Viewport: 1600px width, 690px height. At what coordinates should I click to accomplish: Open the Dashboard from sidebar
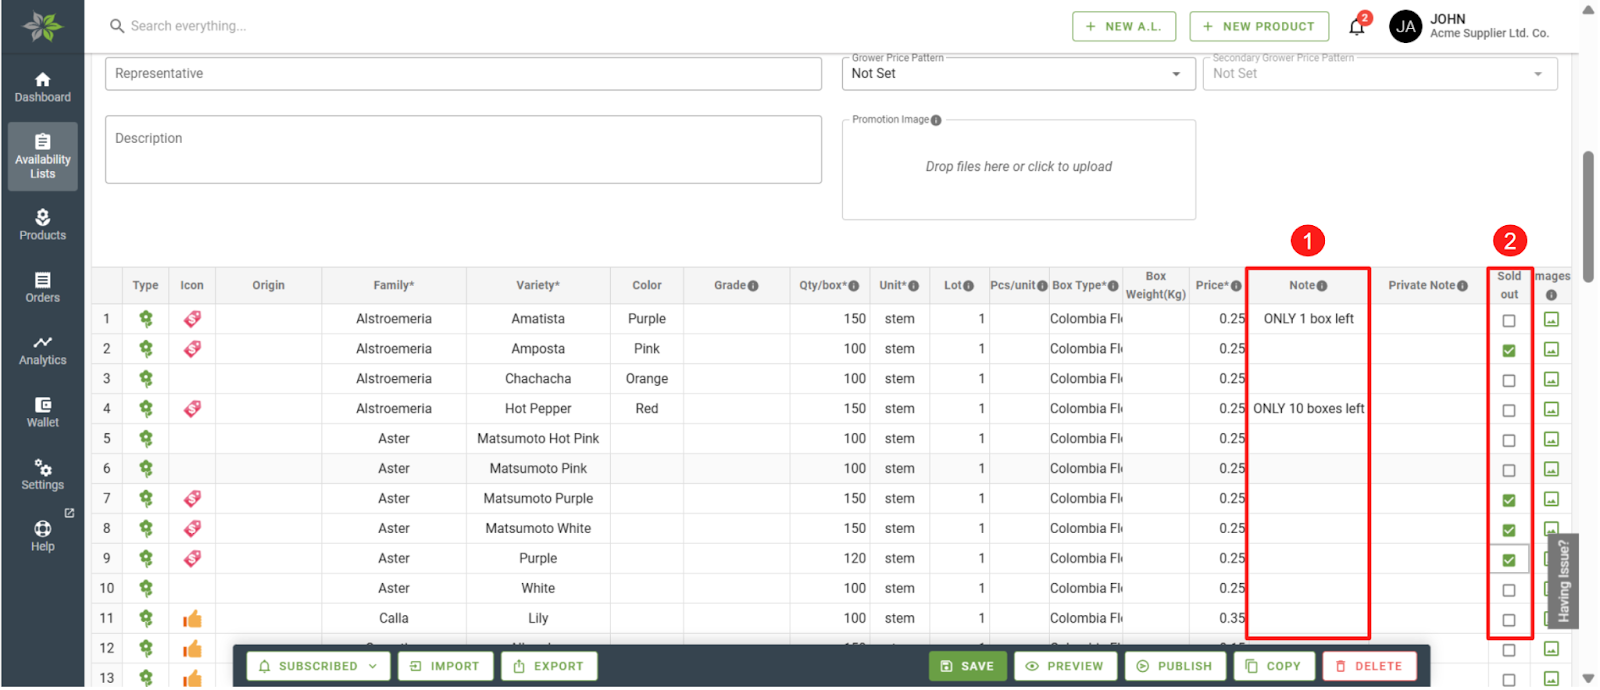coord(42,87)
